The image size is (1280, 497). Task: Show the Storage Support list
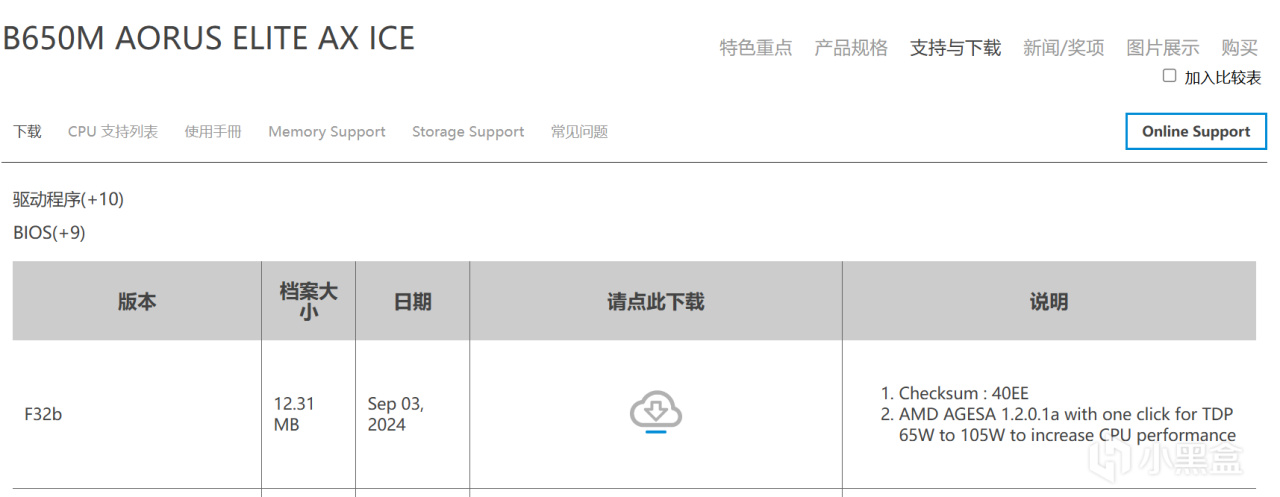coord(468,131)
